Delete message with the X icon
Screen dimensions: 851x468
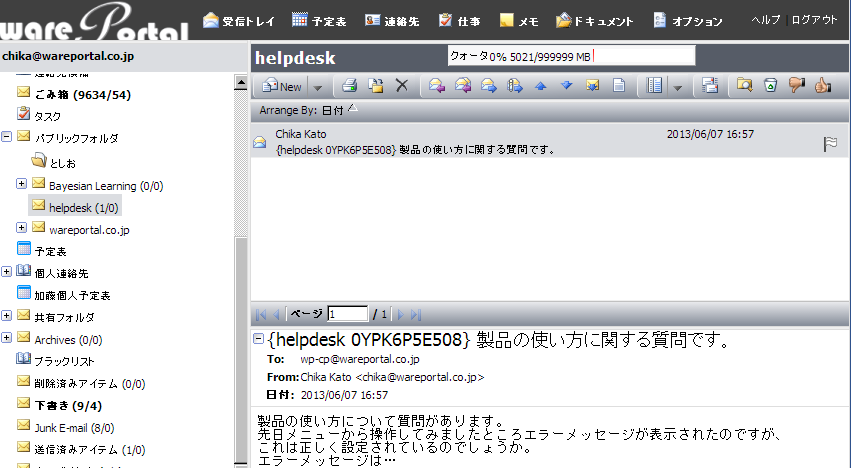click(402, 85)
